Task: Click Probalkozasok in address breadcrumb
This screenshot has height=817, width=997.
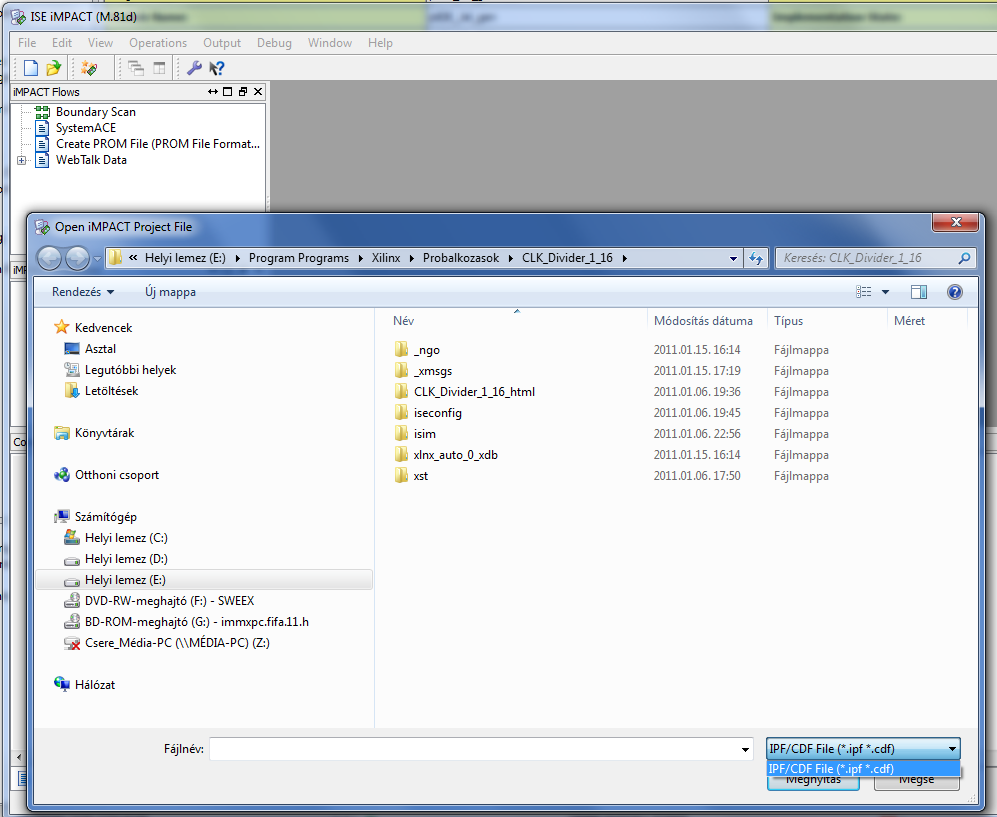Action: click(461, 257)
